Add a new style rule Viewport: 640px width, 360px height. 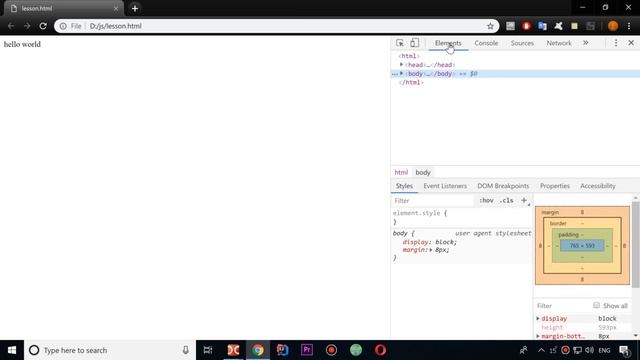click(524, 200)
